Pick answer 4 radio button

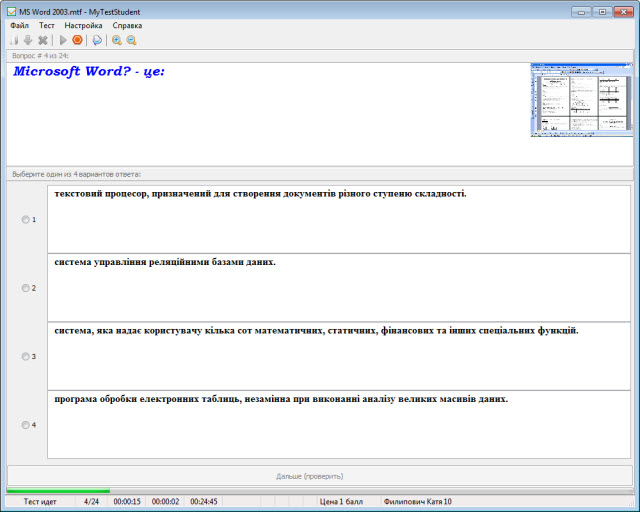26,425
